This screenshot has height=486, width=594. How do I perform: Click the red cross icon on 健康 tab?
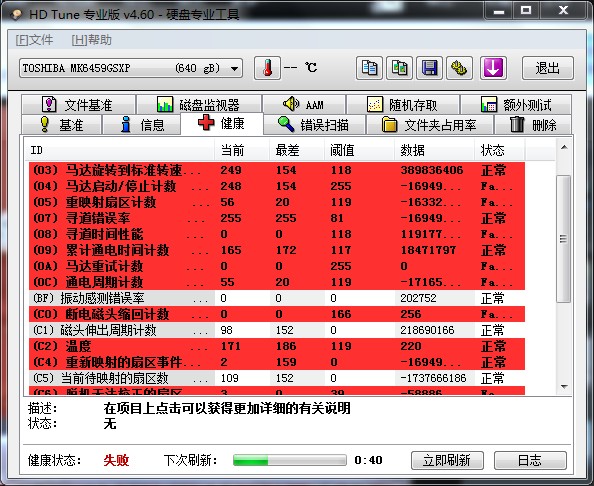(206, 123)
